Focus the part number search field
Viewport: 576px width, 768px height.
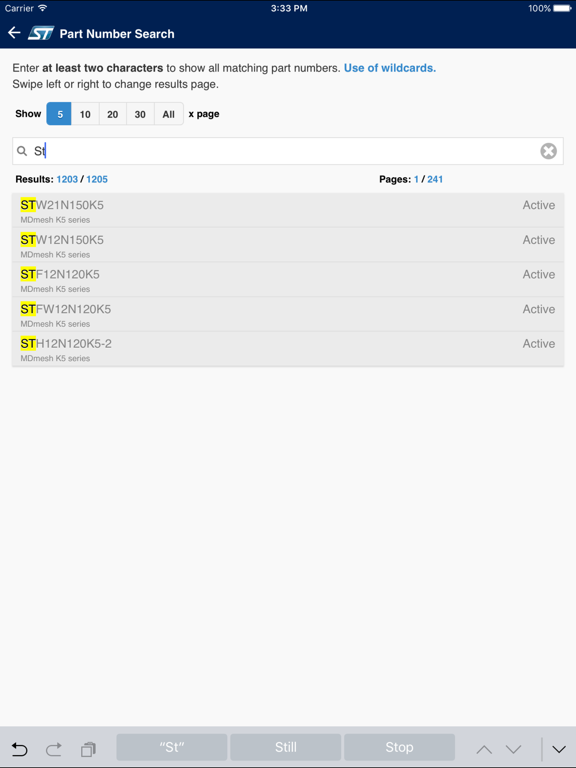[288, 151]
